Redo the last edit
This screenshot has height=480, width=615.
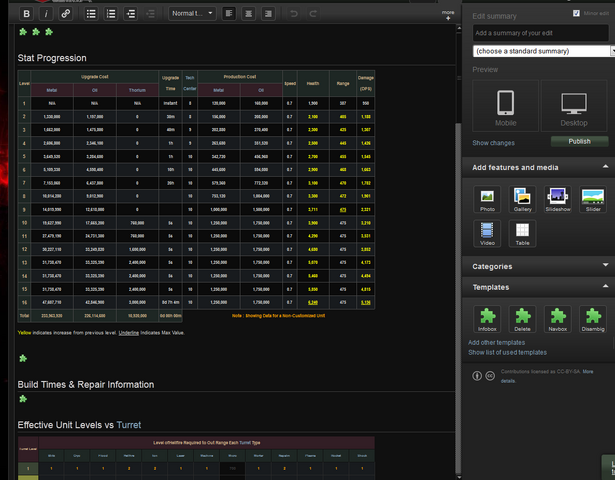coord(313,14)
